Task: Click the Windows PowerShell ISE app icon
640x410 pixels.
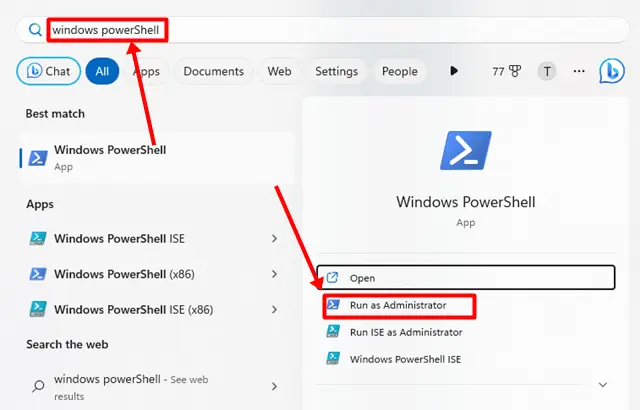Action: pos(37,239)
